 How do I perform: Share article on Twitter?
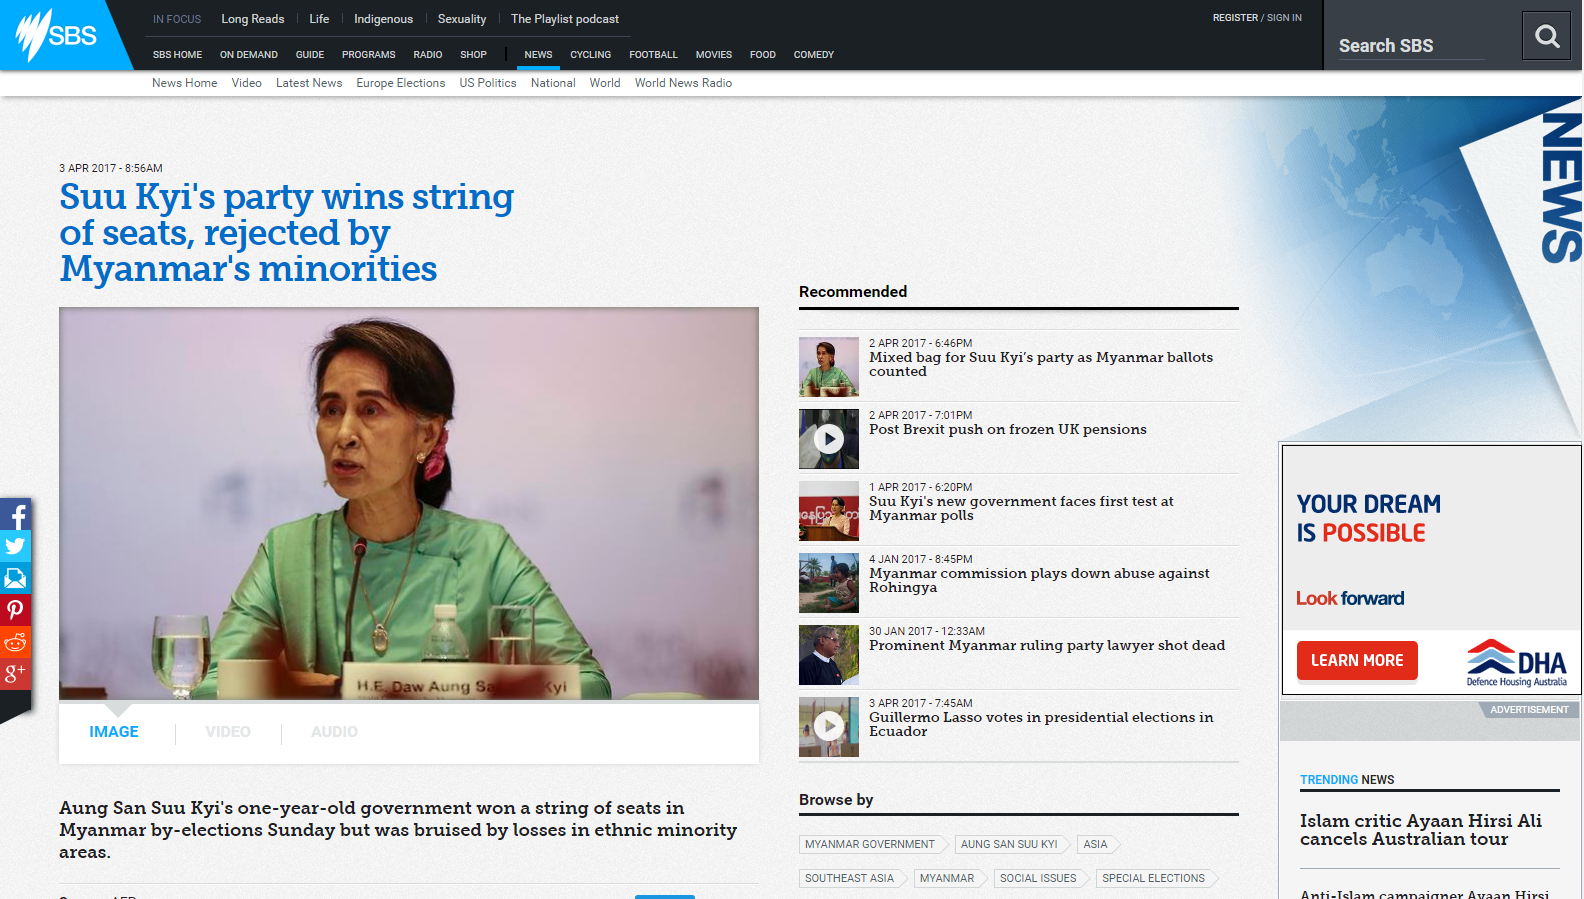coord(15,546)
